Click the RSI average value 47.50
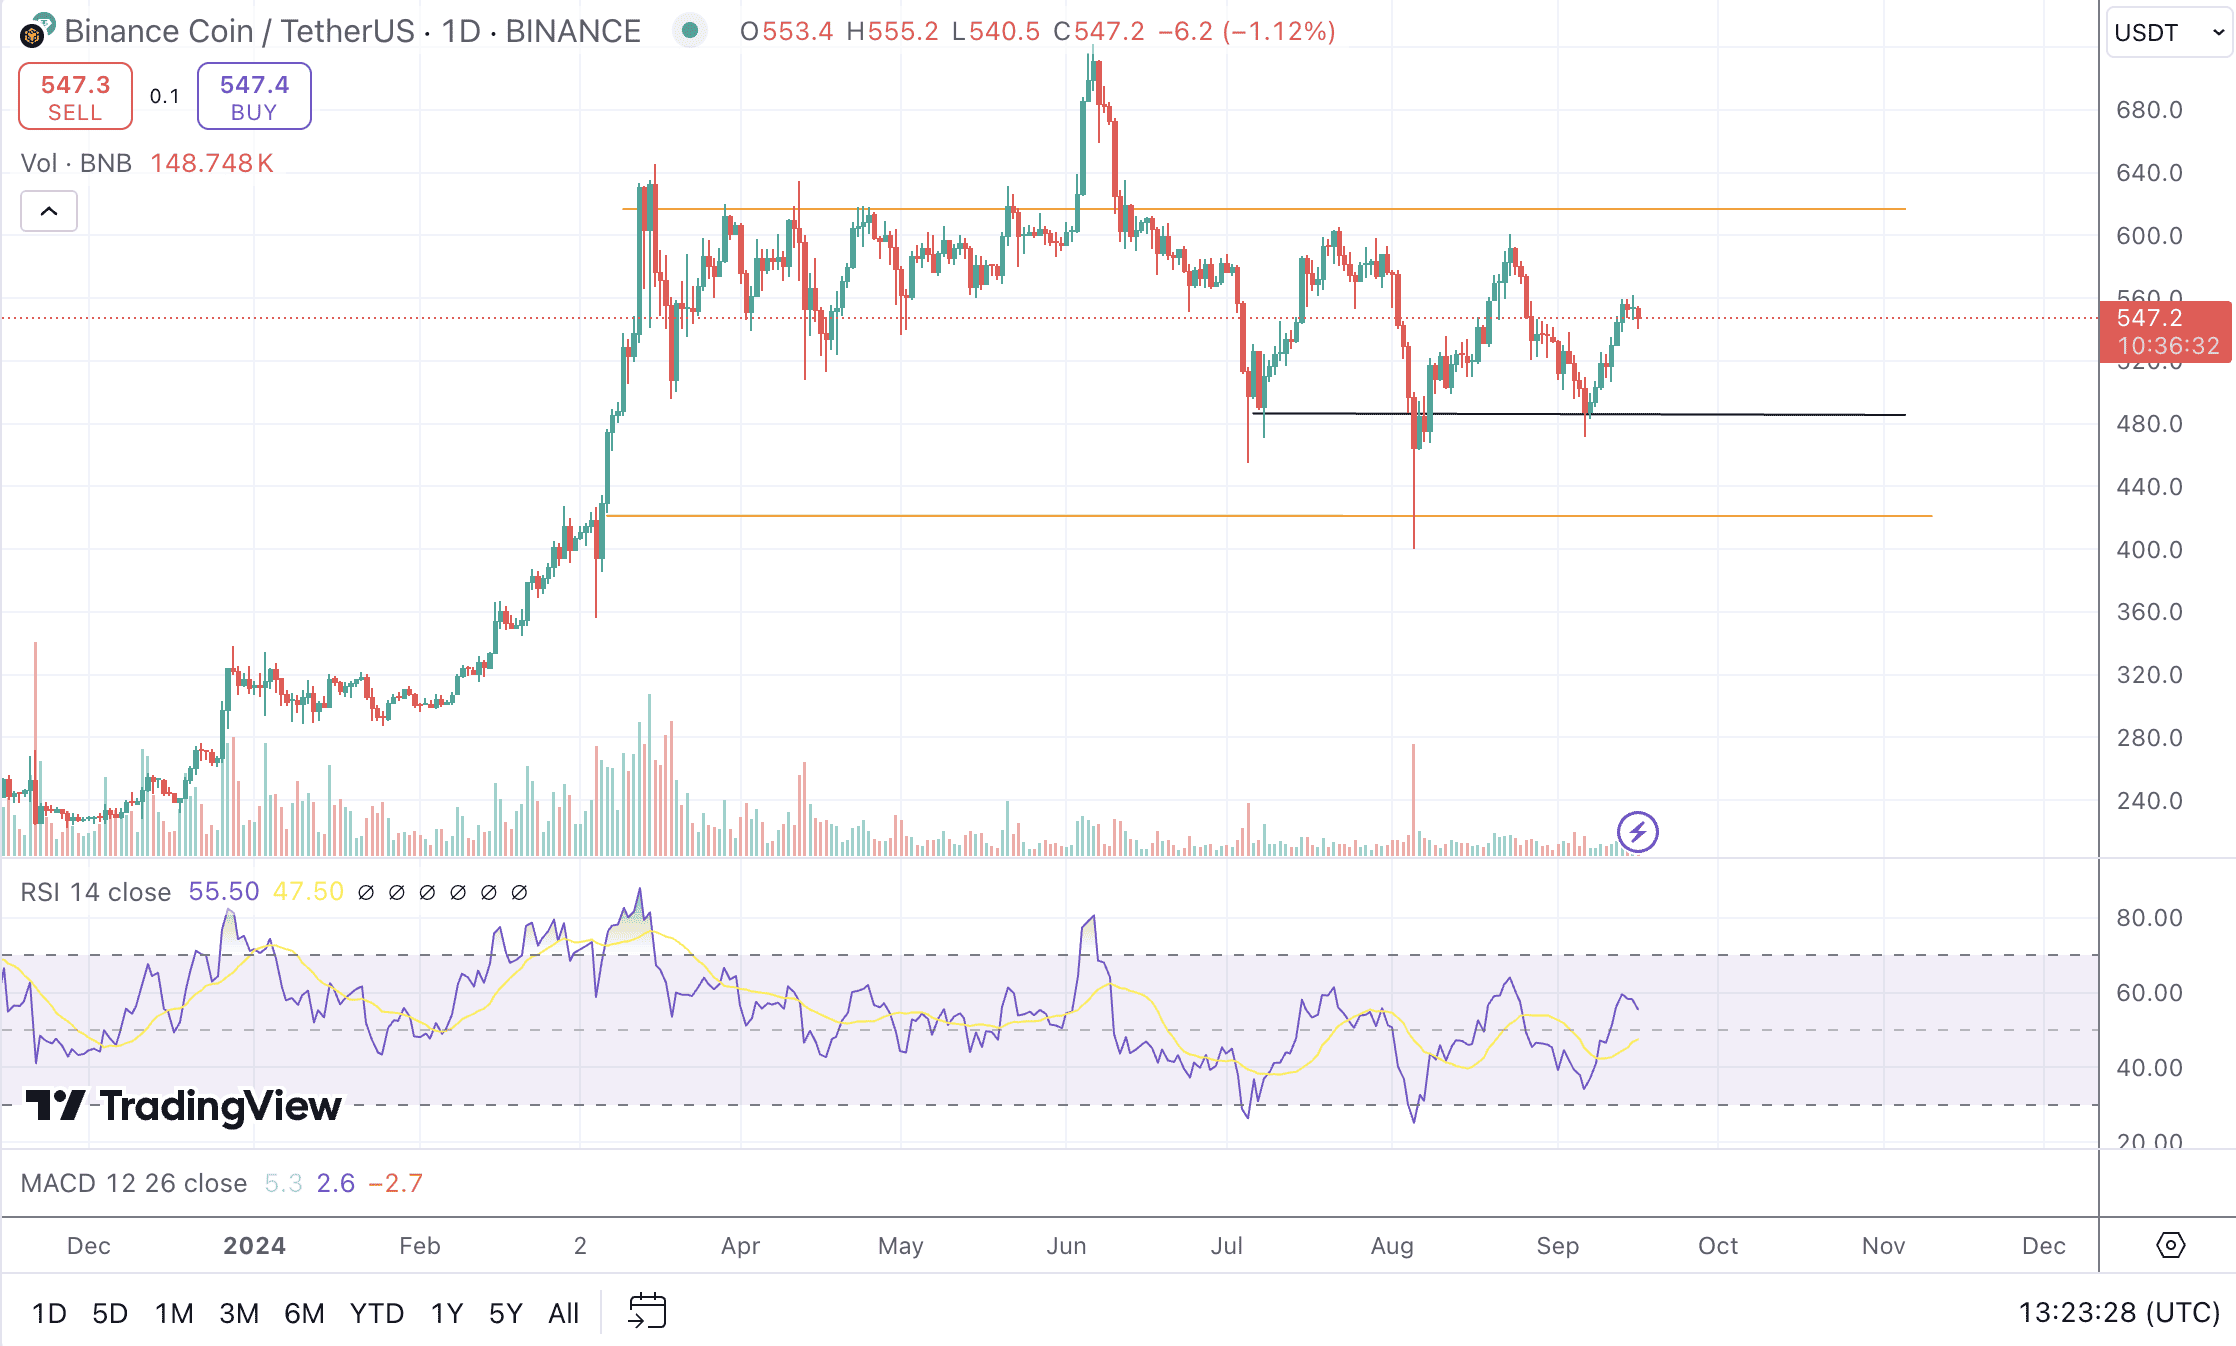The image size is (2236, 1346). pyautogui.click(x=308, y=892)
